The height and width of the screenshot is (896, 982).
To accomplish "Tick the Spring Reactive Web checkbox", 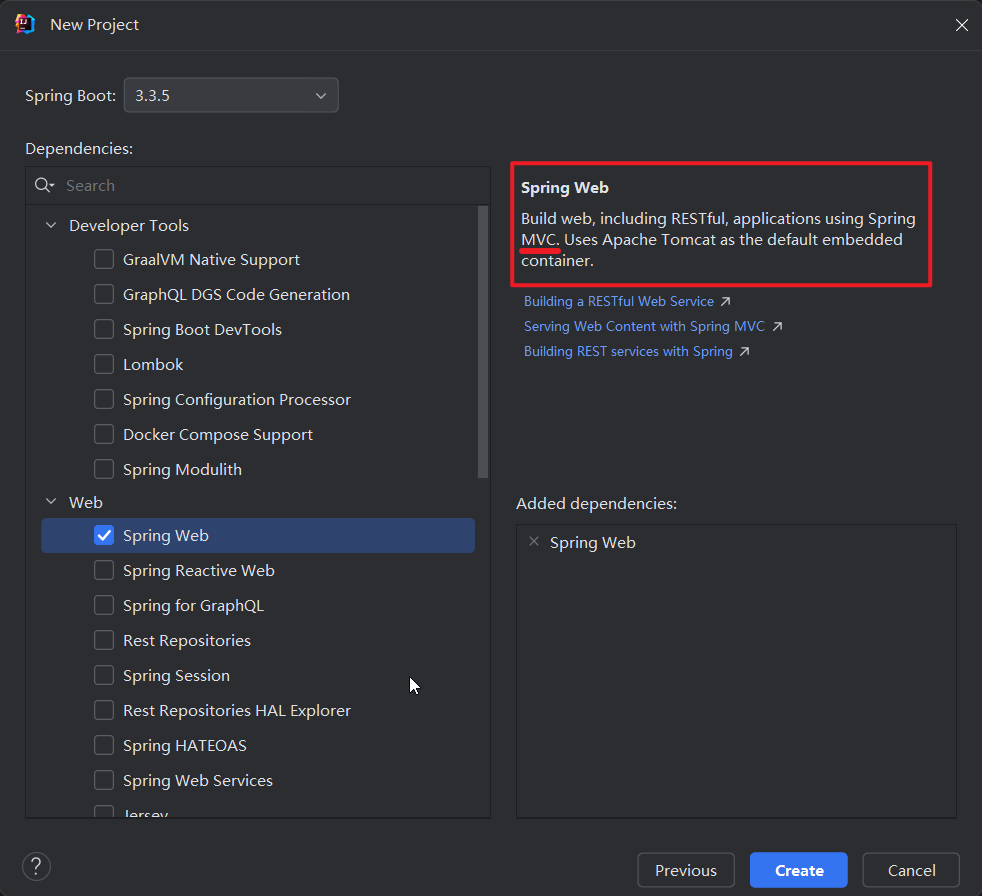I will pyautogui.click(x=104, y=570).
